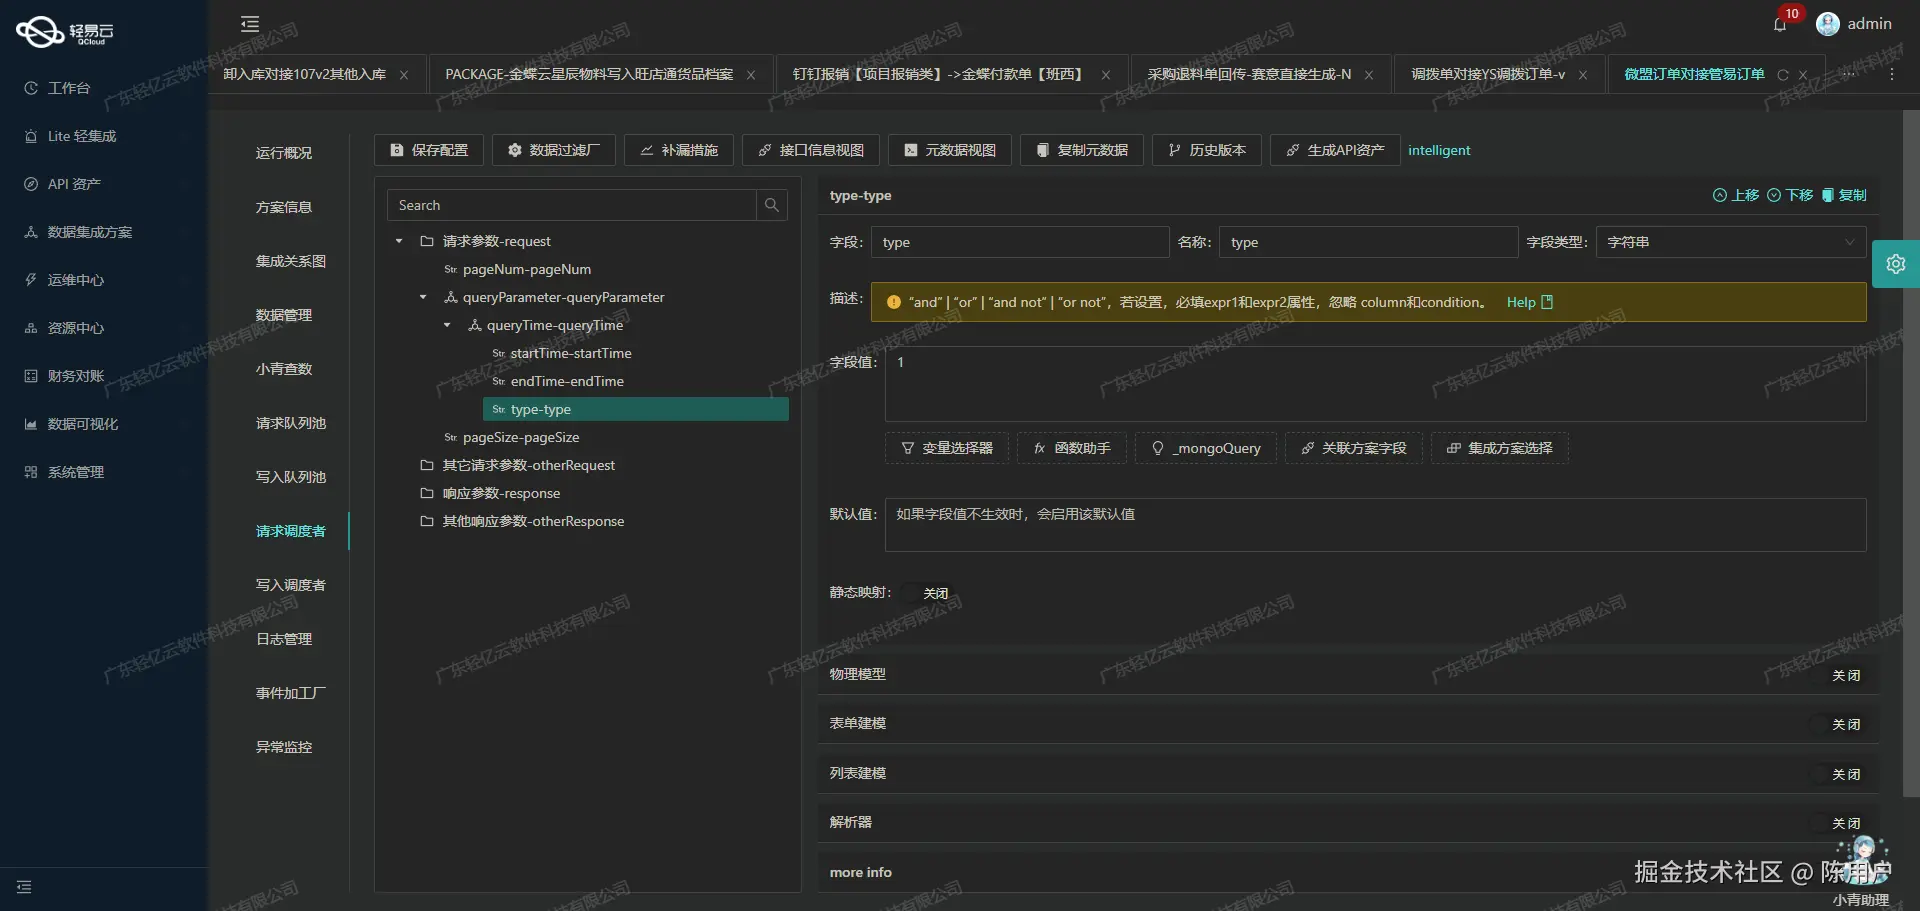Refresh the 微盟订单对接管易订单 tab

(x=1783, y=75)
